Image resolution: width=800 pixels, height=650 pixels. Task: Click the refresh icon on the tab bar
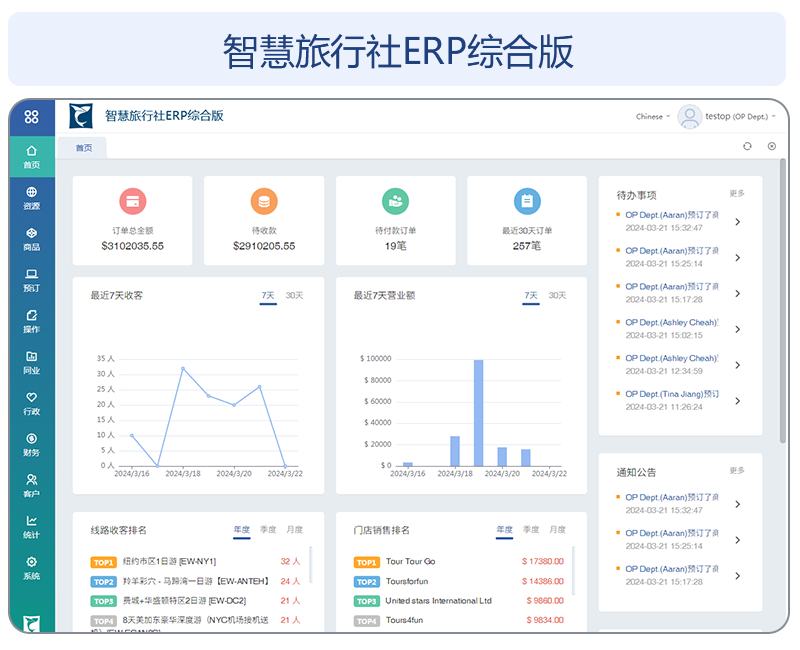(x=747, y=146)
